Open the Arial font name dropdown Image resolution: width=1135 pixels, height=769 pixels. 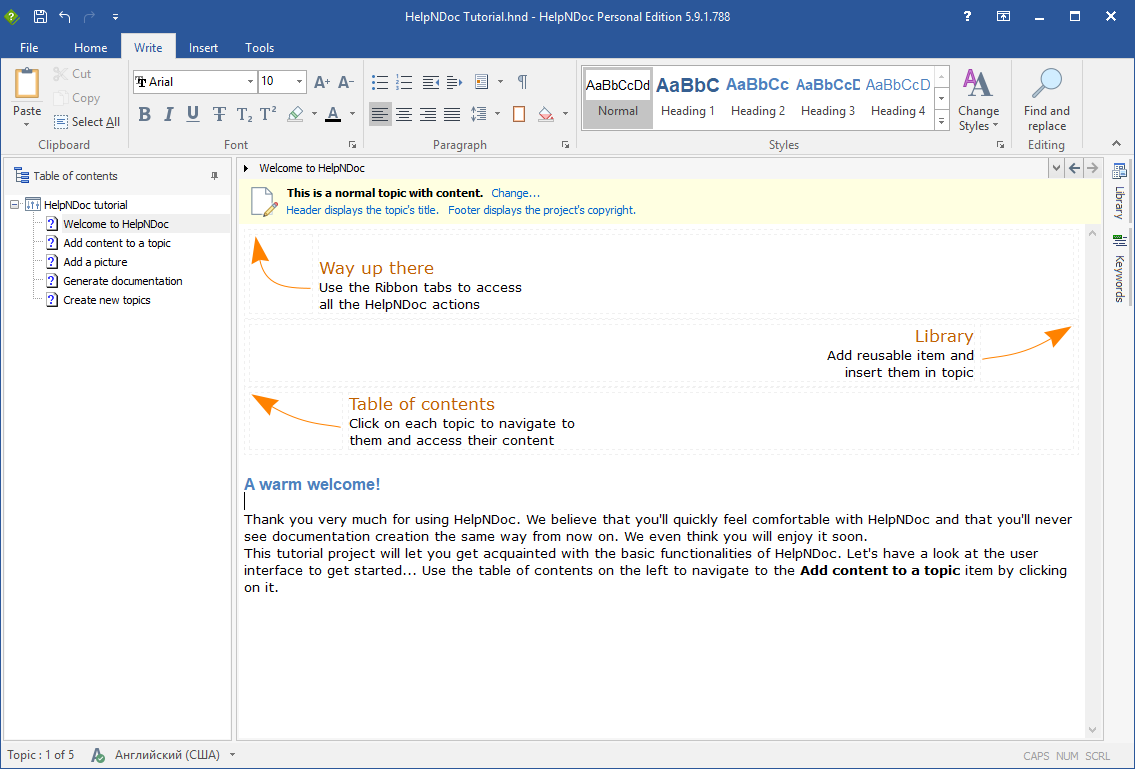250,82
